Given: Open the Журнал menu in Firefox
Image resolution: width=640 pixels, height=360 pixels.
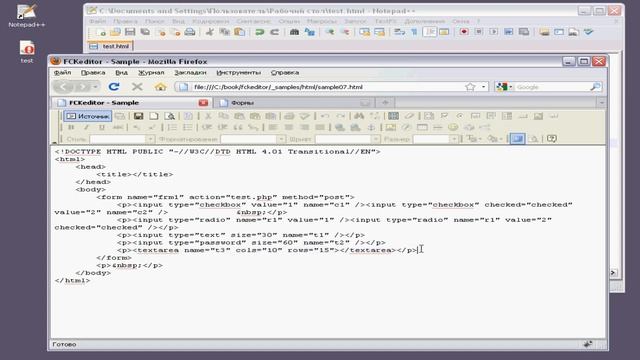Looking at the screenshot, I should (151, 73).
